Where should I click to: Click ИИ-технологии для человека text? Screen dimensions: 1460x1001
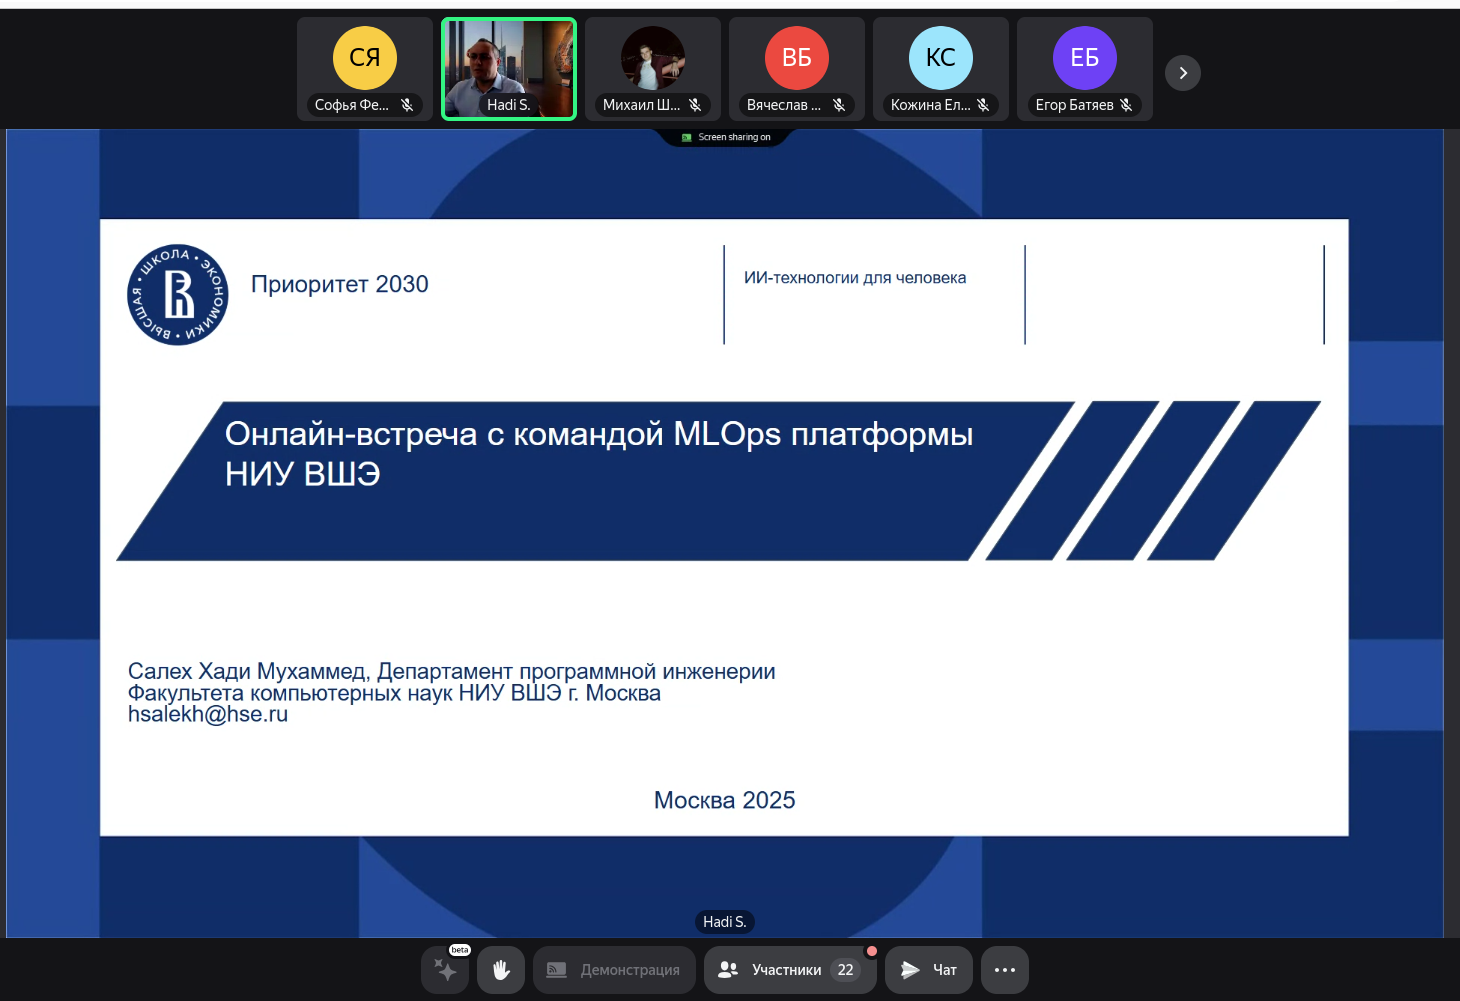coord(855,278)
